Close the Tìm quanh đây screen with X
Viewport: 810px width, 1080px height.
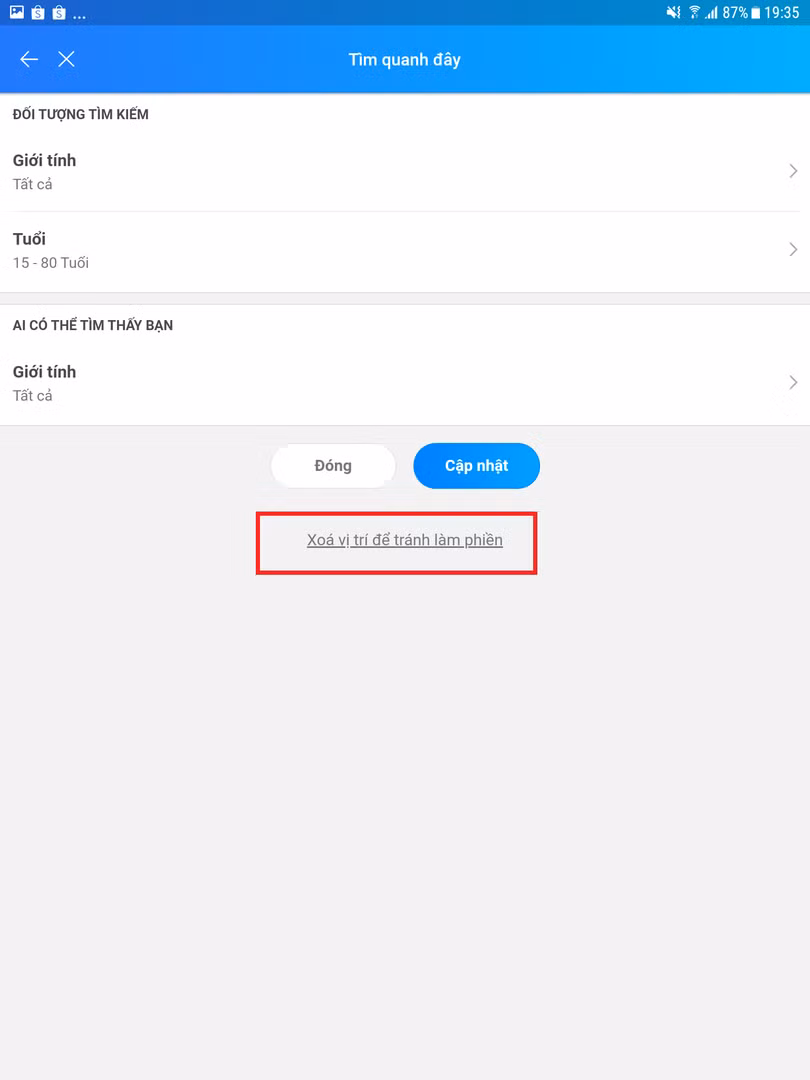click(x=66, y=59)
